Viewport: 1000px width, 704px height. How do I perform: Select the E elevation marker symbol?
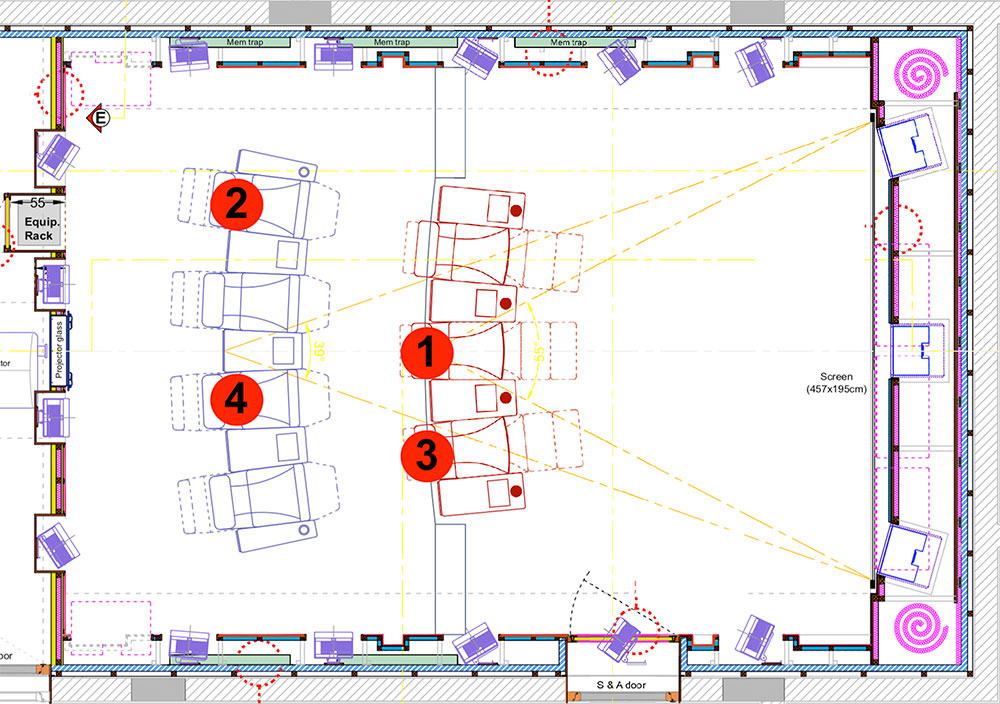(98, 118)
